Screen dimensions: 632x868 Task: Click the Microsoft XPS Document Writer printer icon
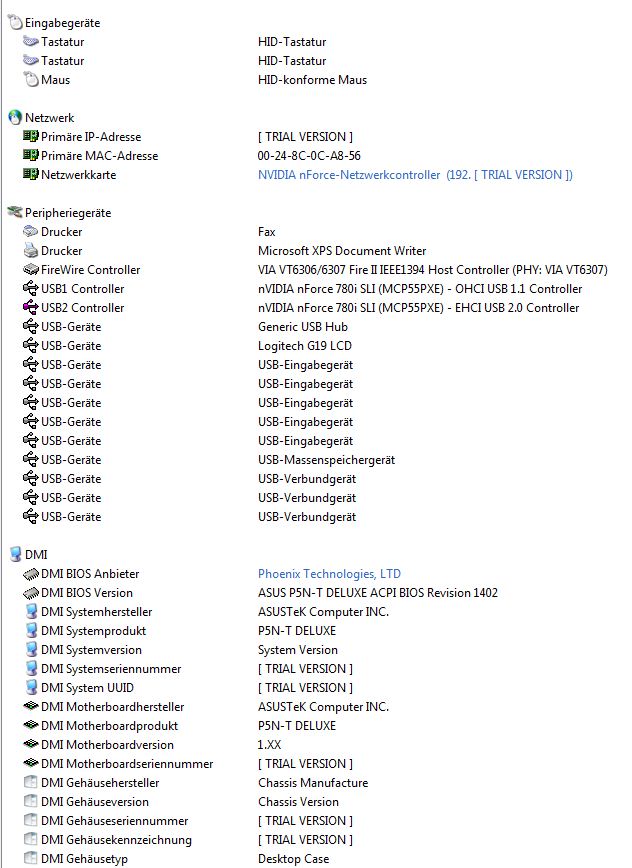pyautogui.click(x=30, y=250)
